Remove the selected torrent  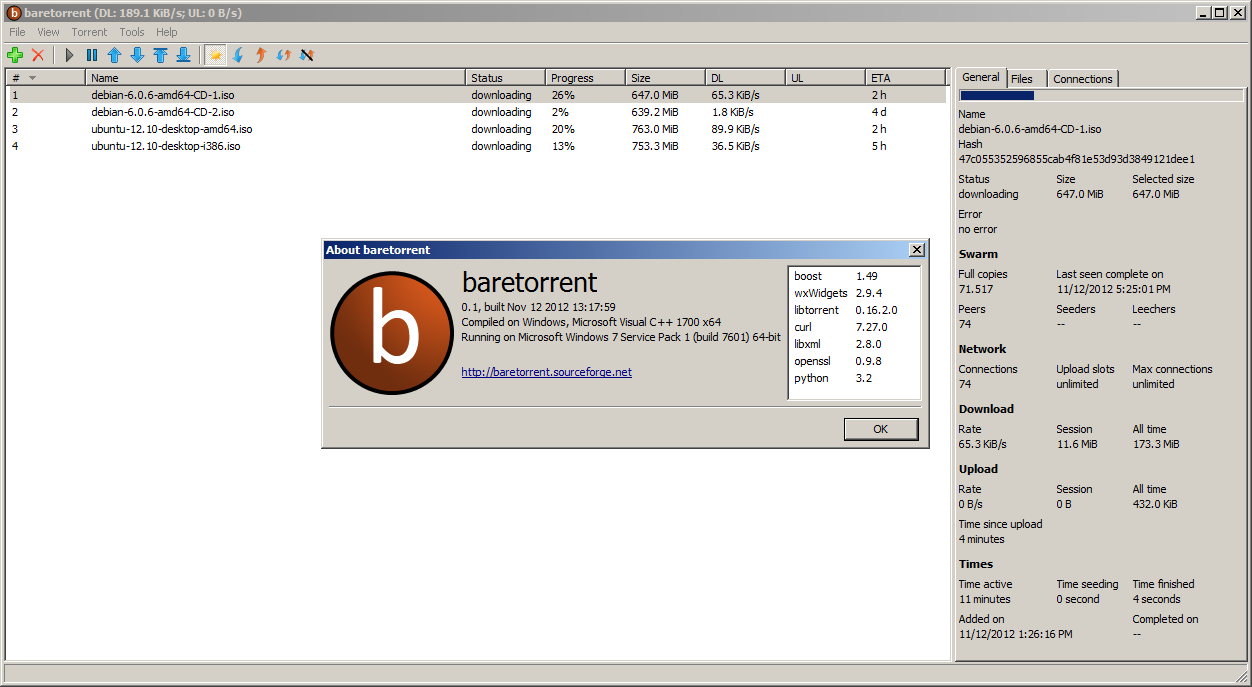[x=38, y=55]
